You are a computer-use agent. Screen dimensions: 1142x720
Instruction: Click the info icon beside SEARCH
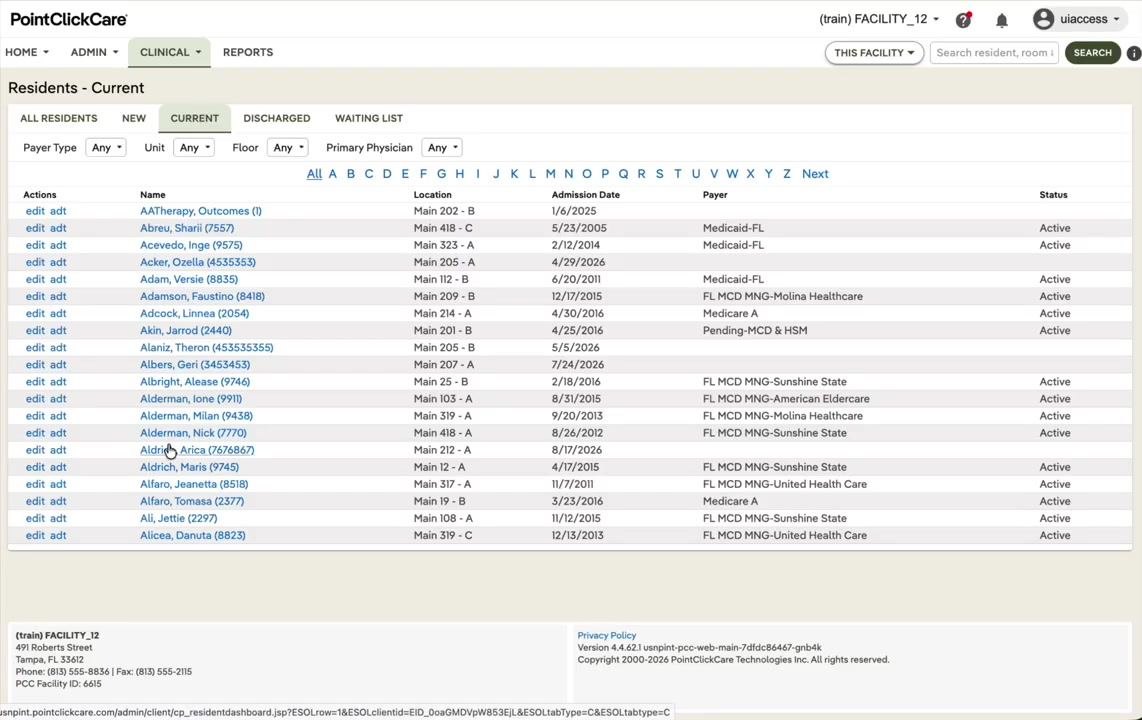click(1134, 53)
